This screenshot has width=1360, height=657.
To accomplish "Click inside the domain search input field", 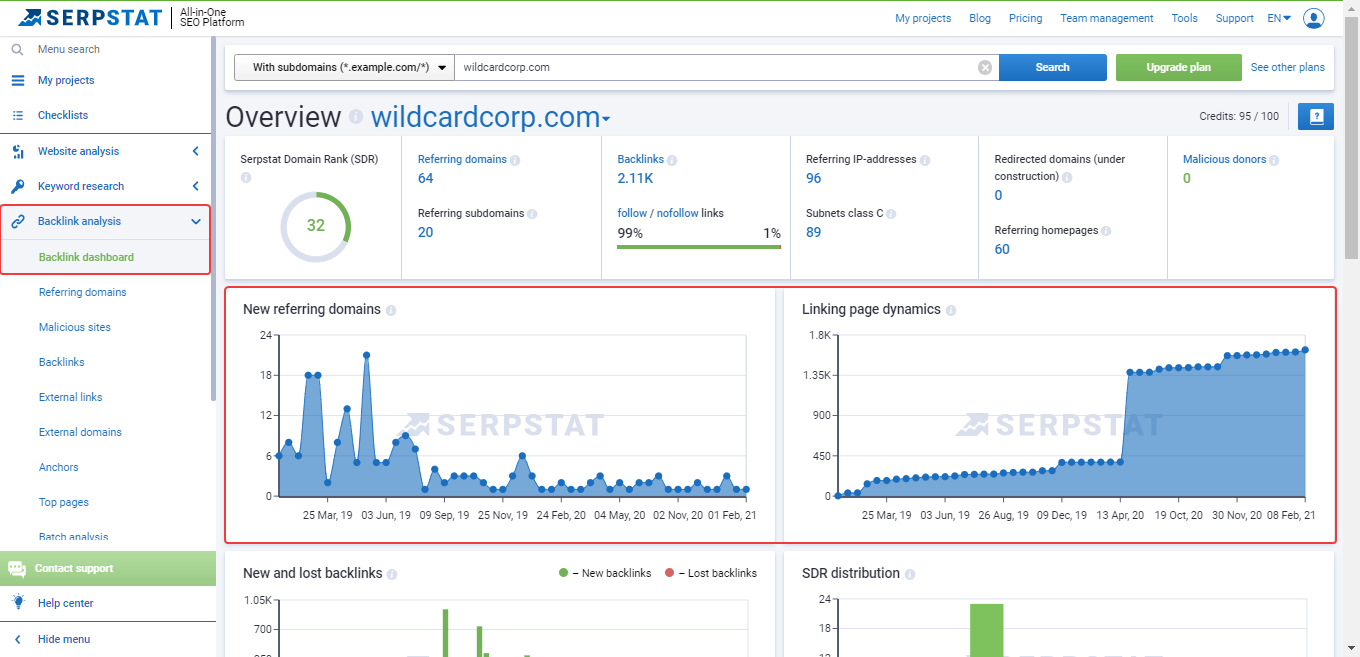I will [700, 67].
